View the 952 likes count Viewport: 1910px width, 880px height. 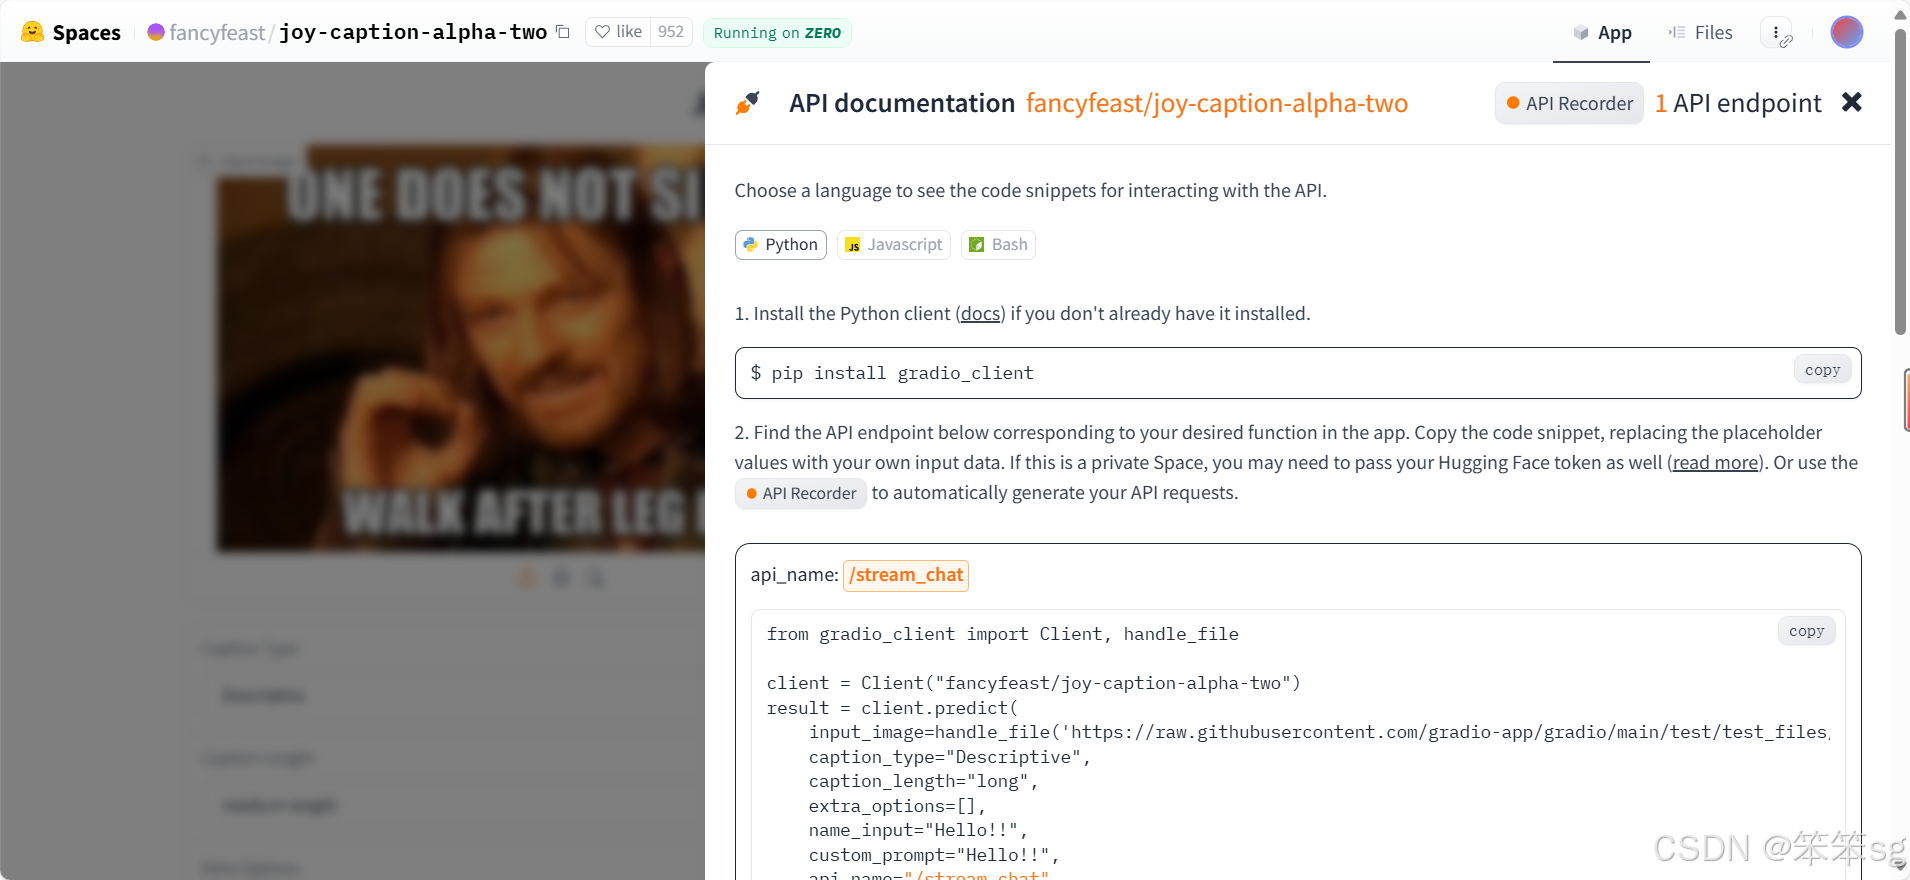(671, 32)
